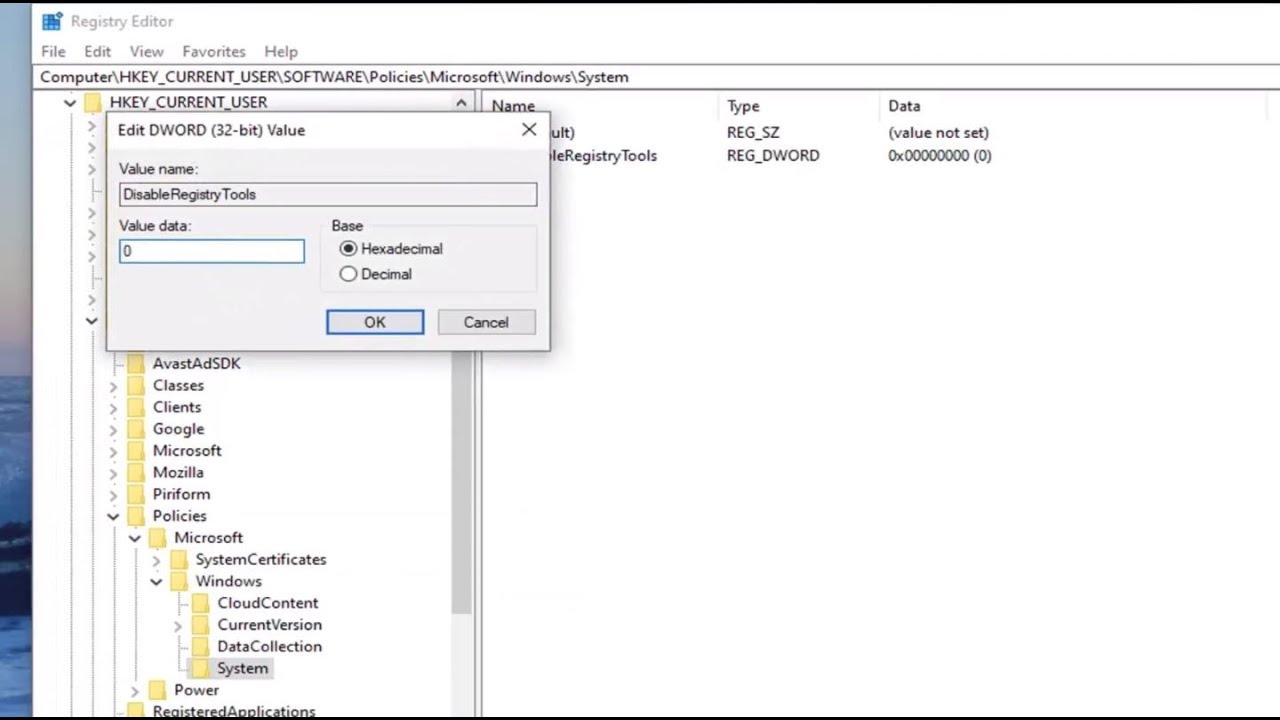The width and height of the screenshot is (1280, 720).
Task: Expand the Mozilla key
Action: [x=113, y=473]
